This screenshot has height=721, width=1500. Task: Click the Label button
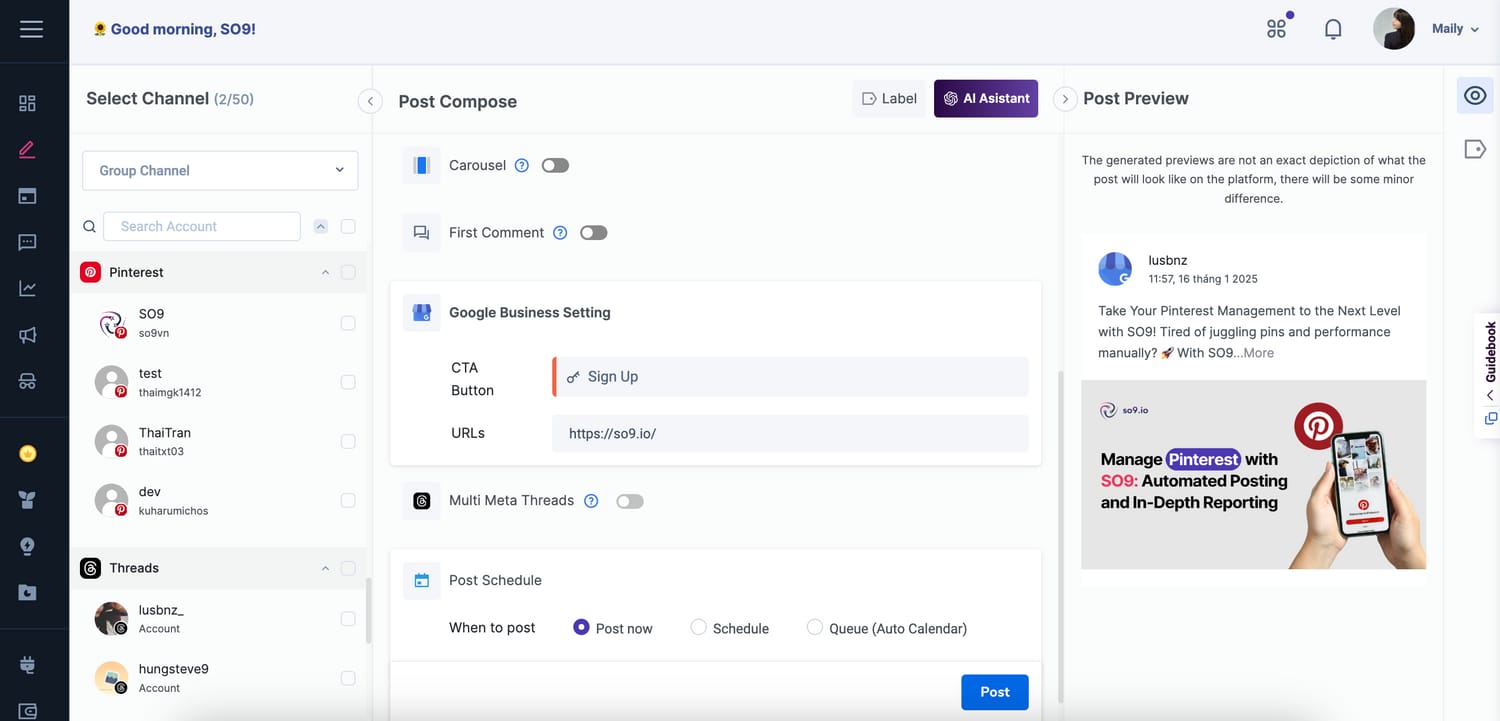[x=889, y=98]
